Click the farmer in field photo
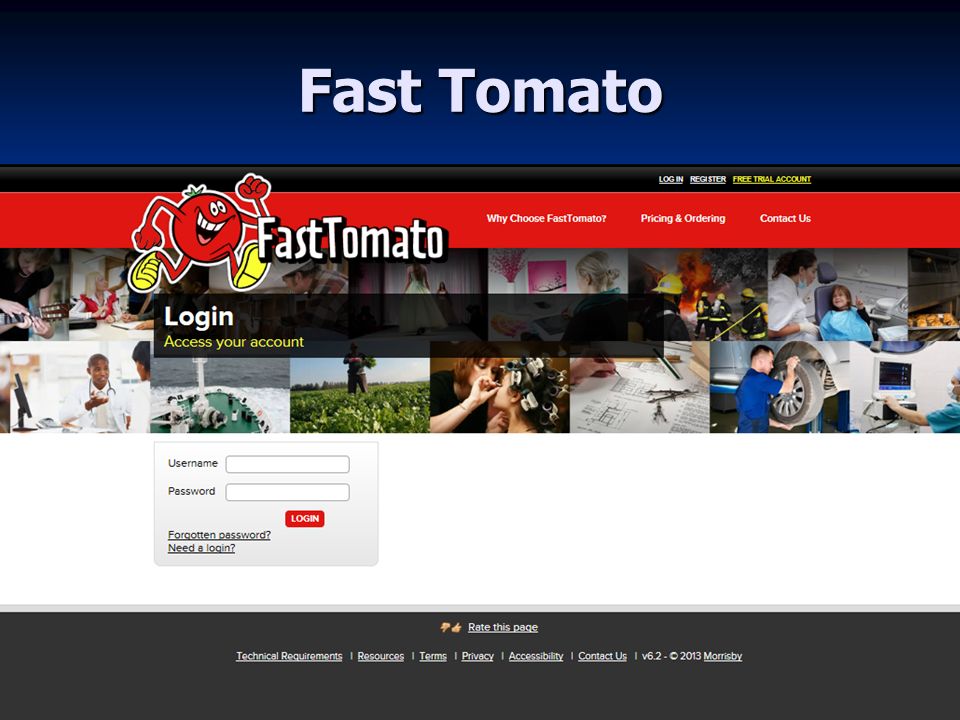 pyautogui.click(x=360, y=395)
